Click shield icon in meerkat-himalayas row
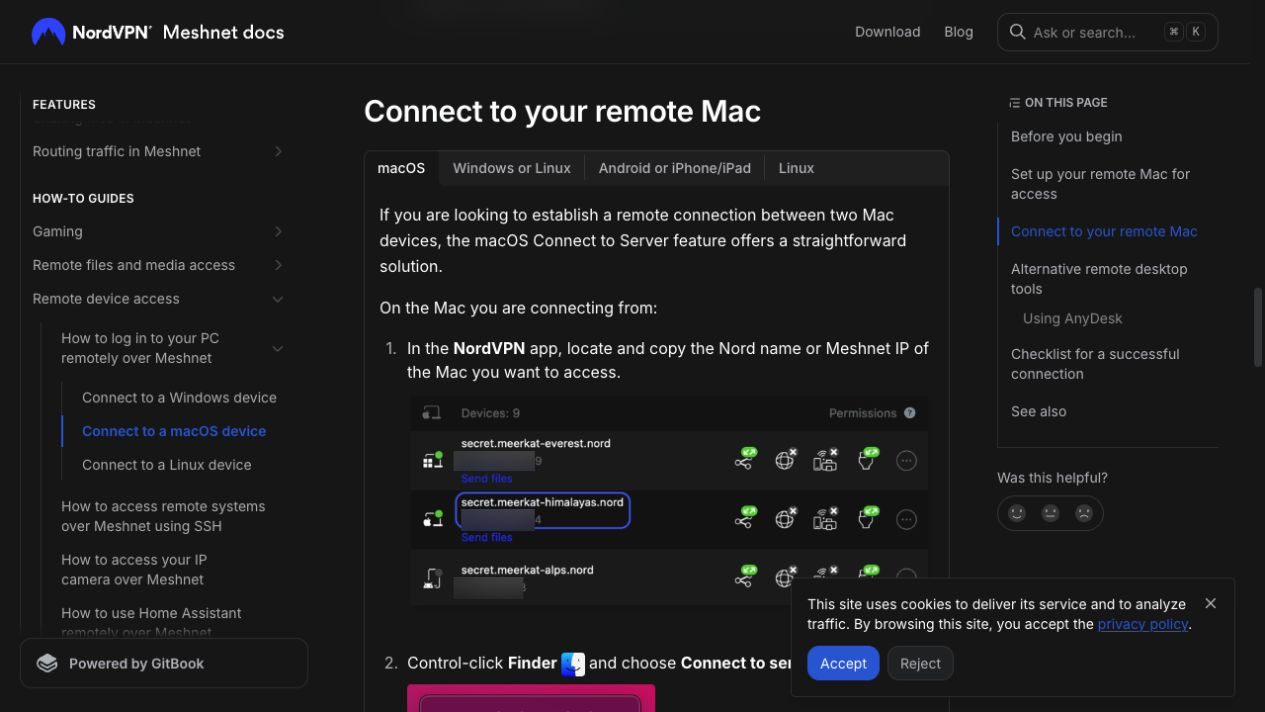Viewport: 1265px width, 712px height. [867, 518]
